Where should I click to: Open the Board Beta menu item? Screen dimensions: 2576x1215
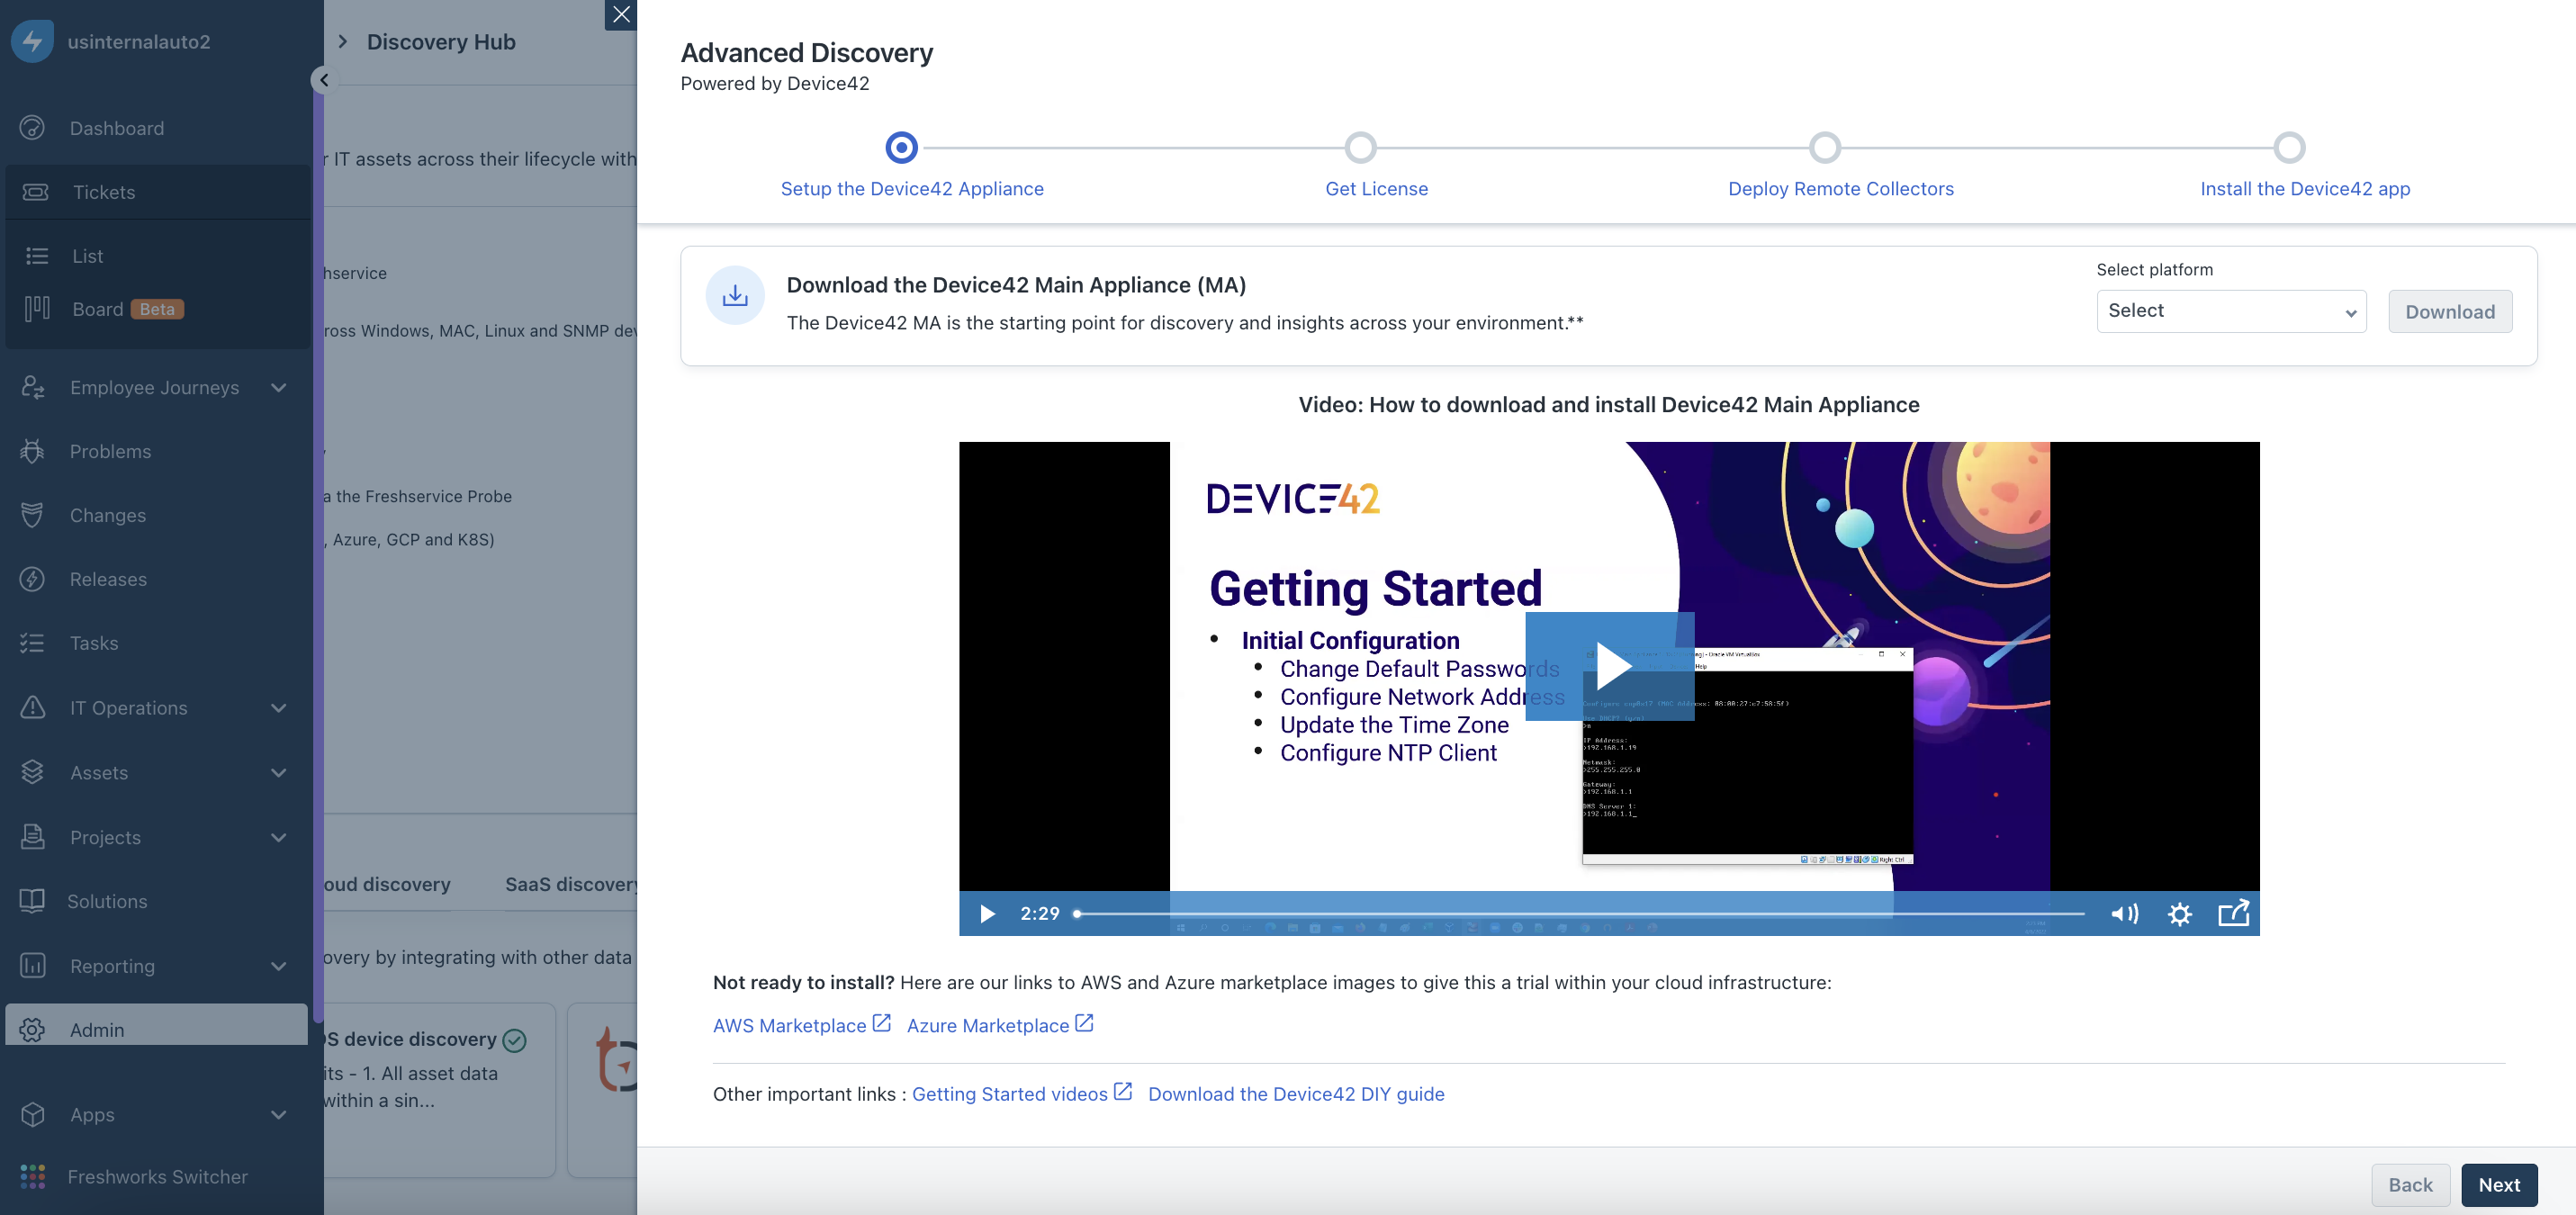[98, 309]
